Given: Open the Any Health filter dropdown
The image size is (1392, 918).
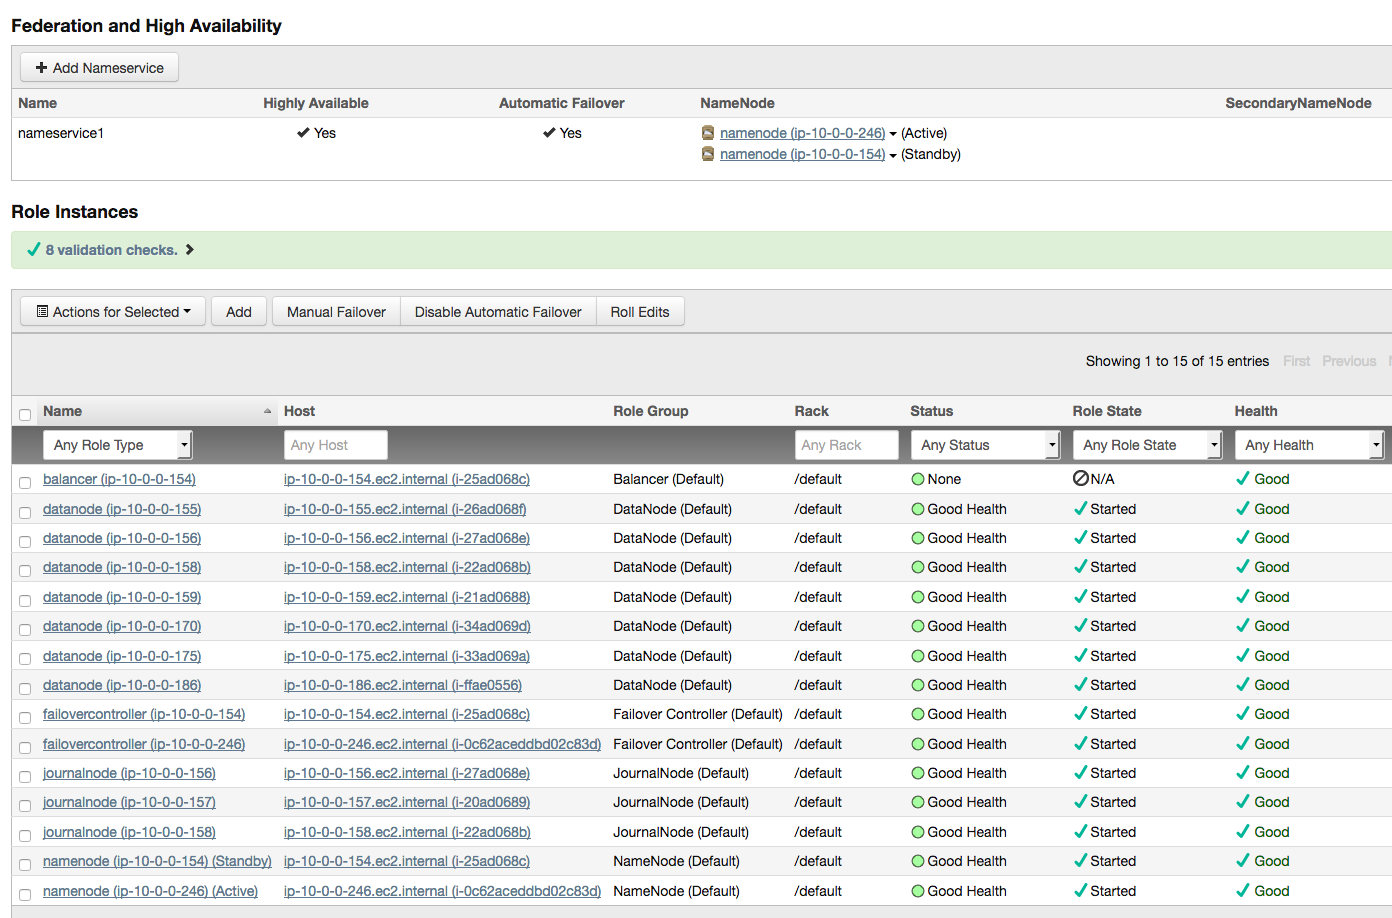Looking at the screenshot, I should click(1309, 445).
